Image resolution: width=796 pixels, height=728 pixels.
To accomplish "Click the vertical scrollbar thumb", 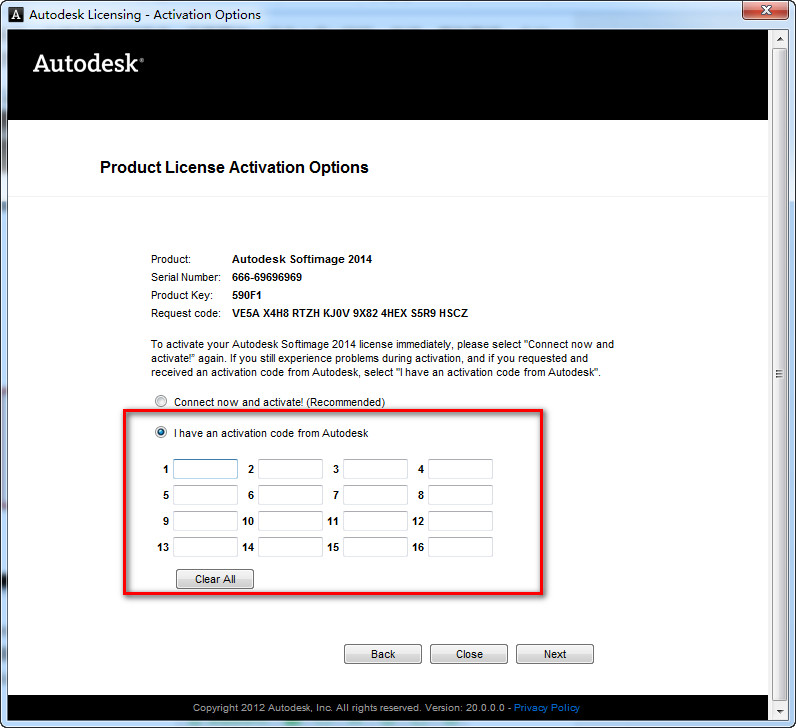I will click(x=780, y=374).
